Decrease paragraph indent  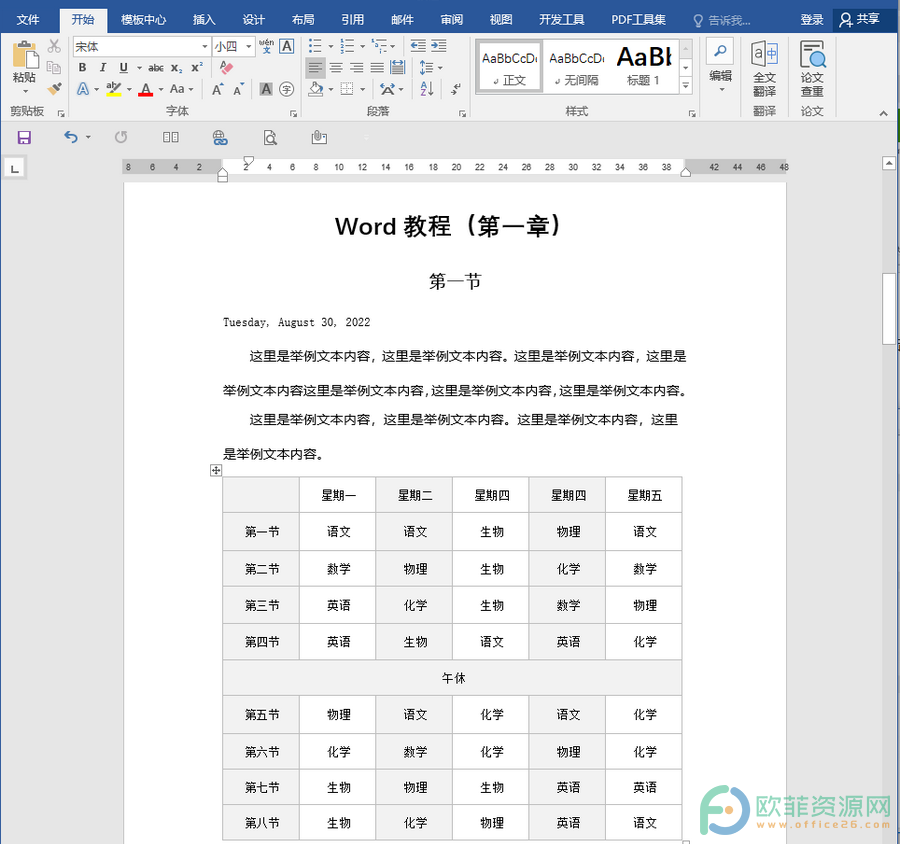pos(418,46)
